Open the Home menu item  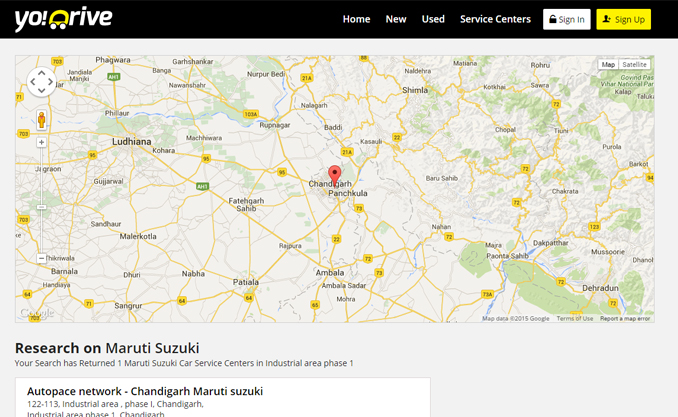click(356, 19)
